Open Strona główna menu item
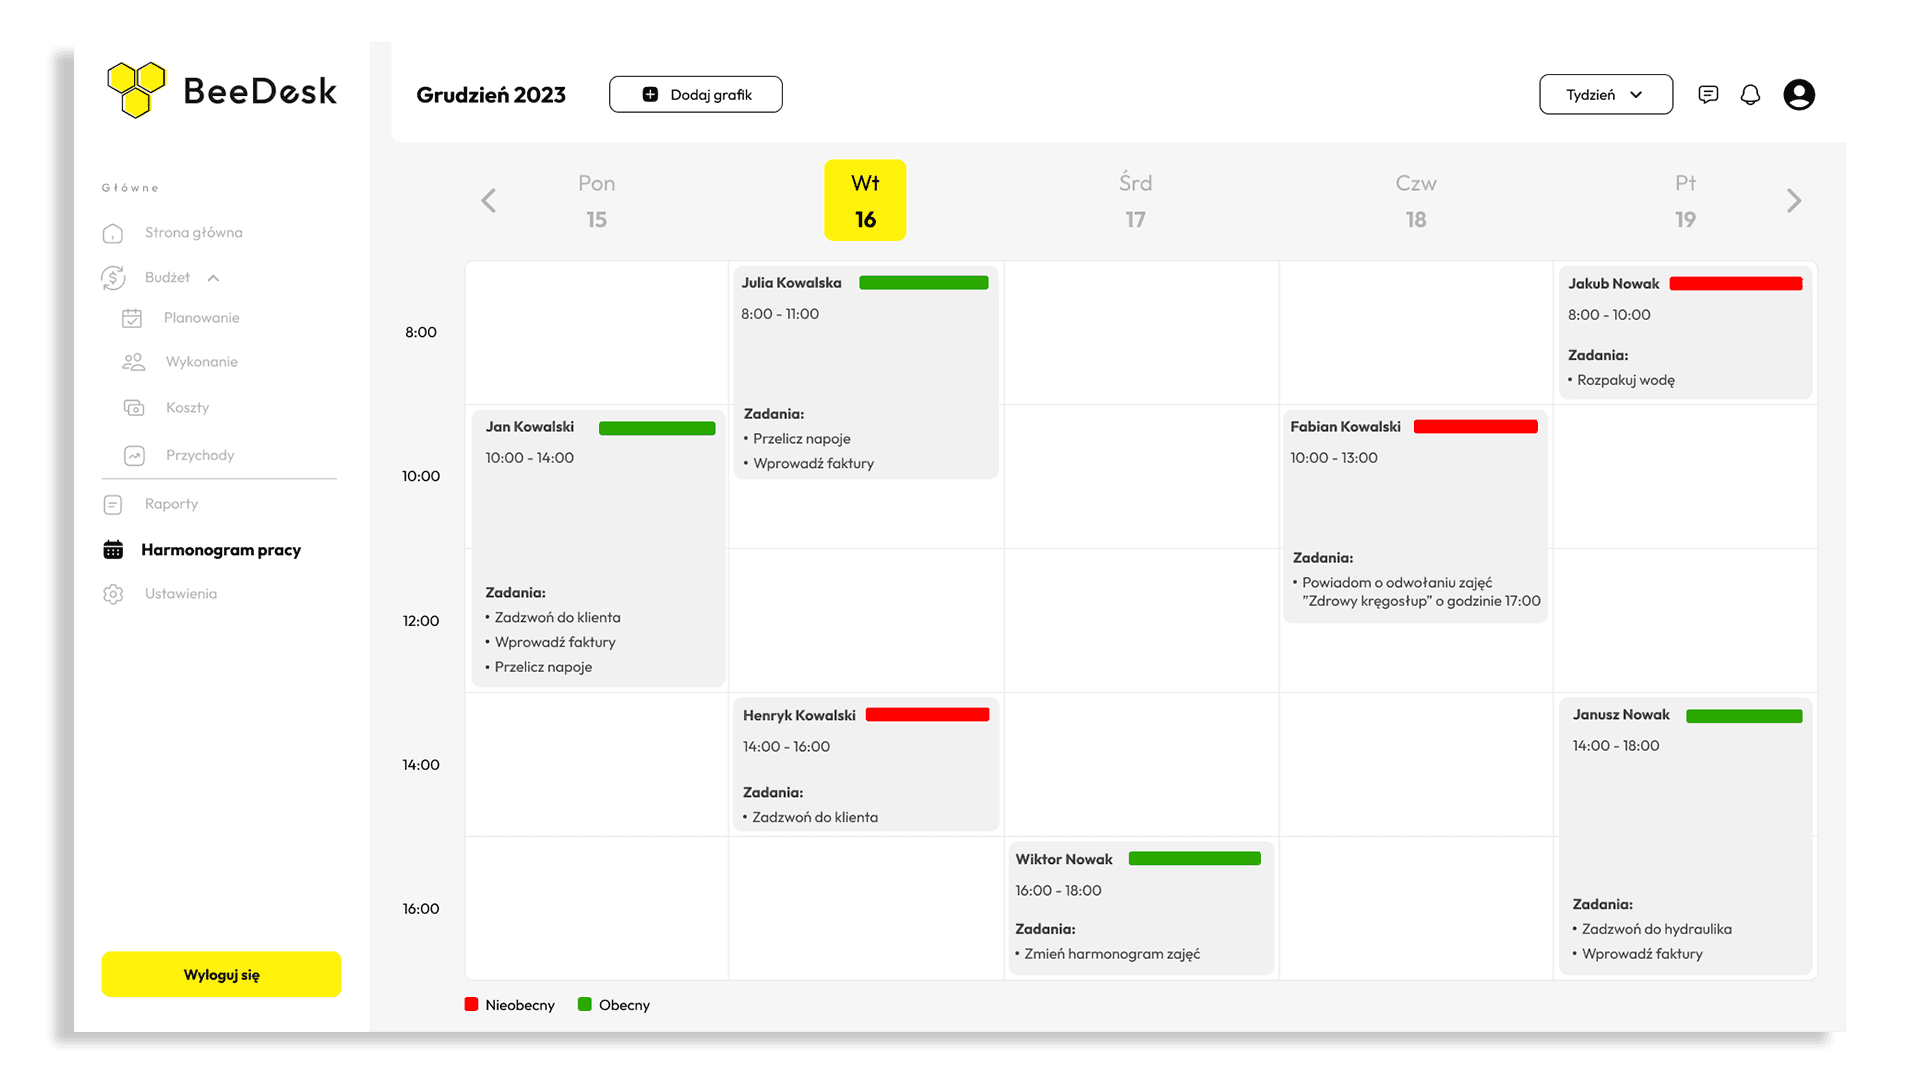 193,232
